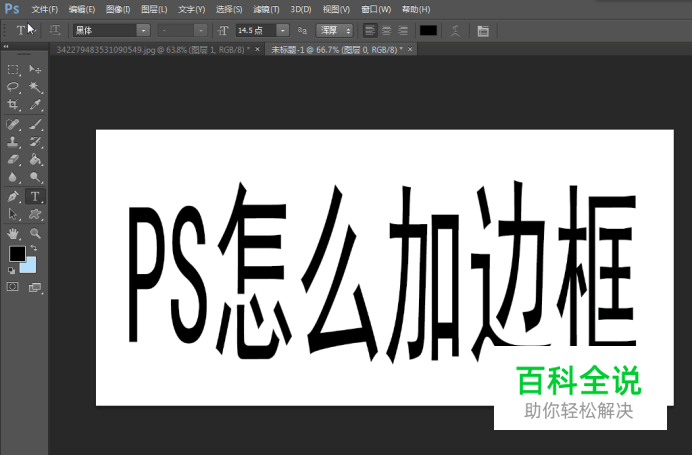Viewport: 692px width, 455px height.
Task: Select the Hand tool
Action: (13, 233)
